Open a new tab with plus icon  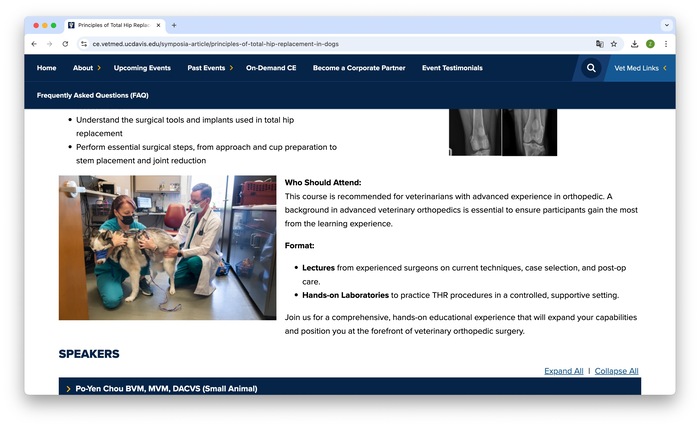point(174,25)
